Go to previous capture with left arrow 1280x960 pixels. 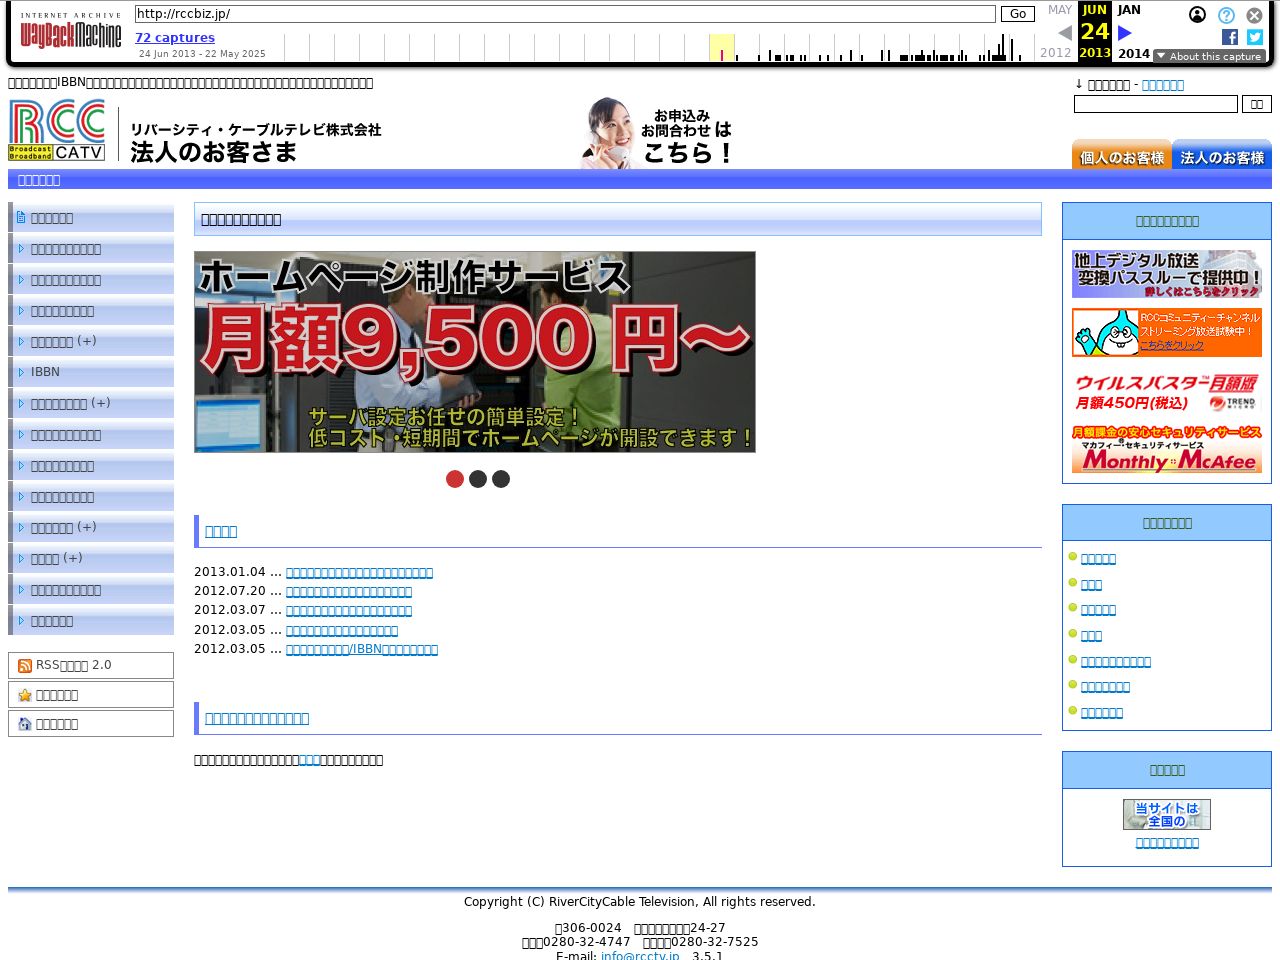coord(1065,33)
